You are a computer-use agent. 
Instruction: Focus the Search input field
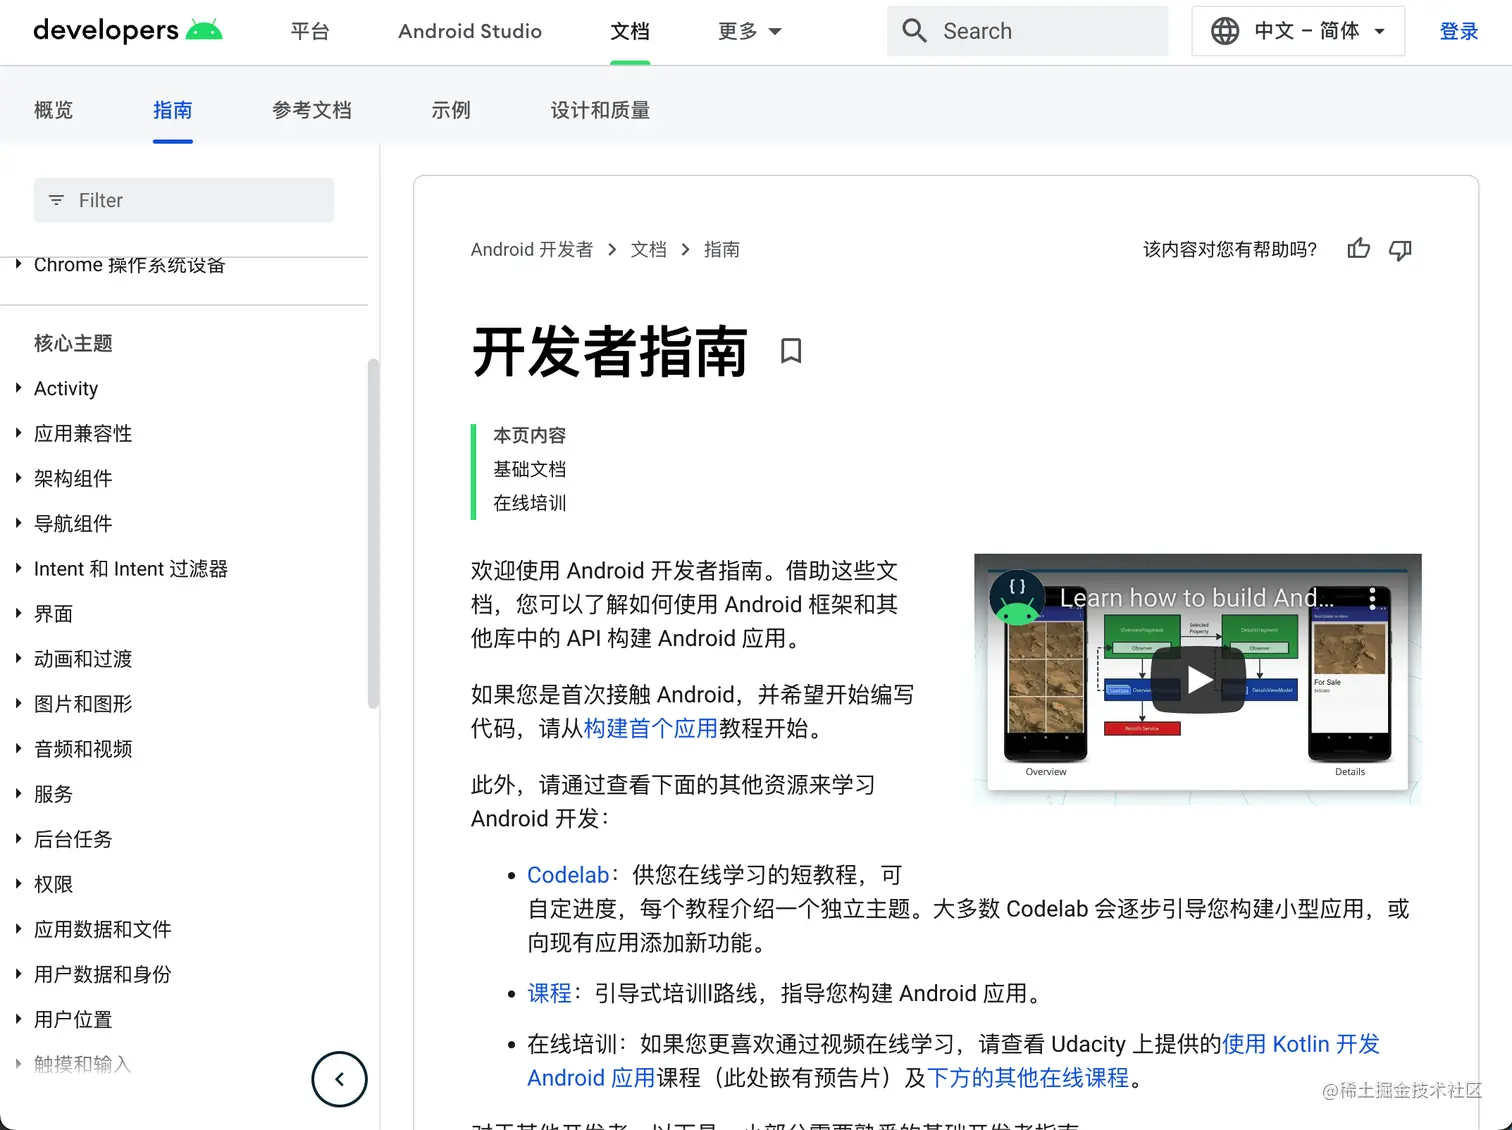coord(1027,31)
